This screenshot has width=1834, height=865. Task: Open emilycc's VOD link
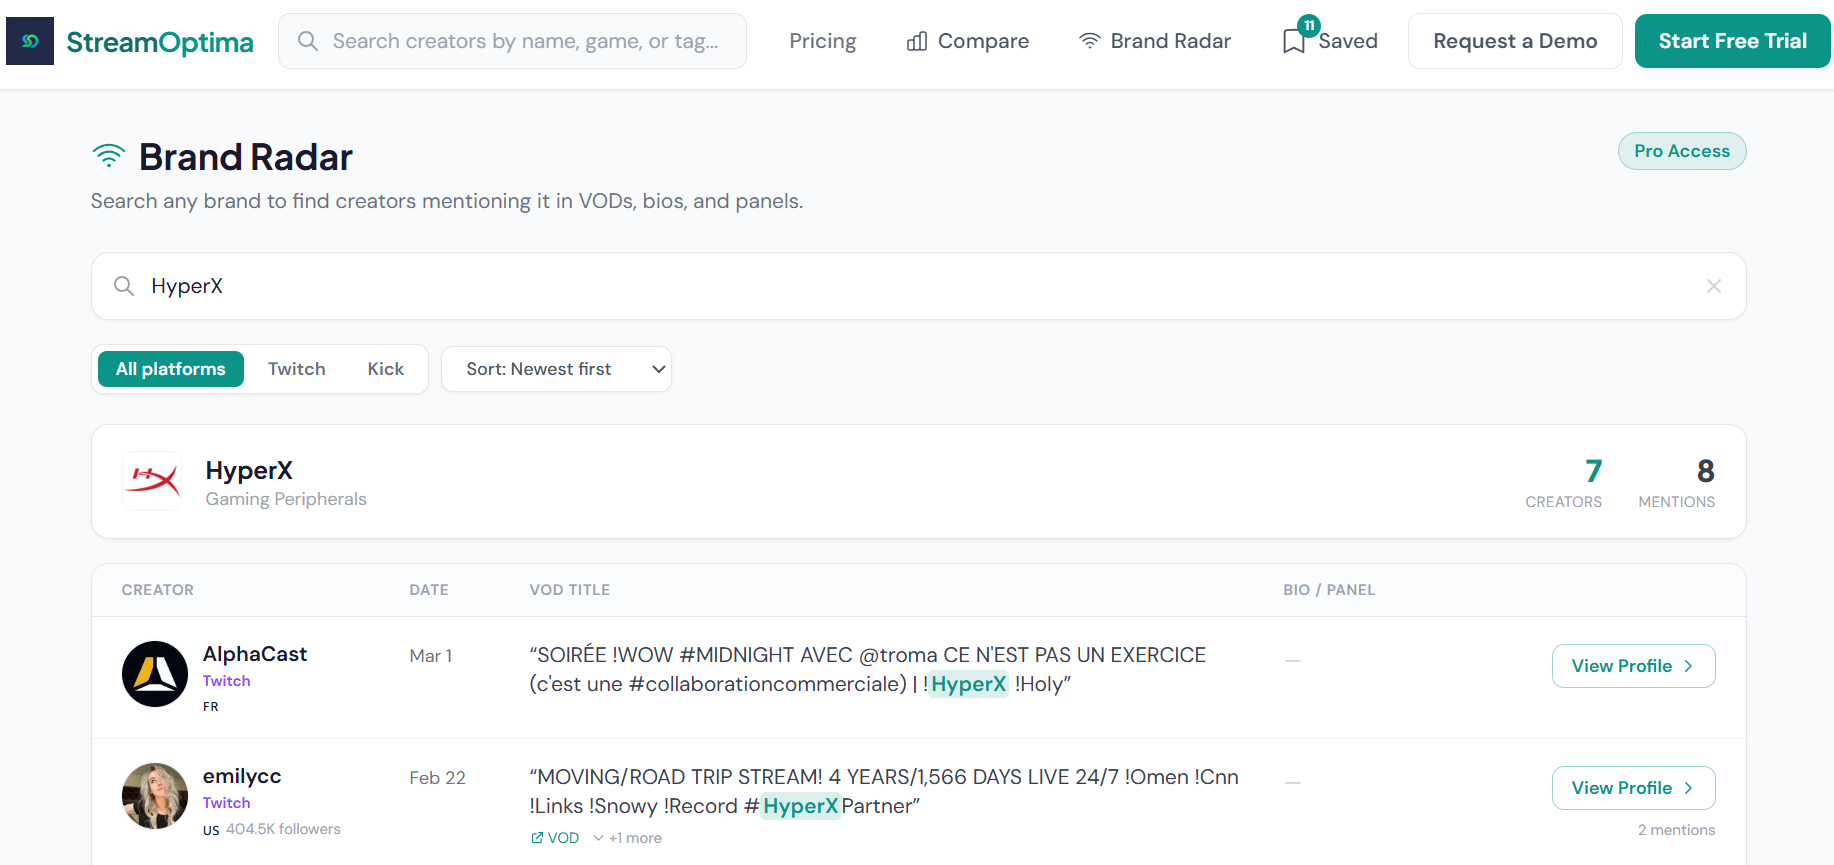(x=555, y=838)
